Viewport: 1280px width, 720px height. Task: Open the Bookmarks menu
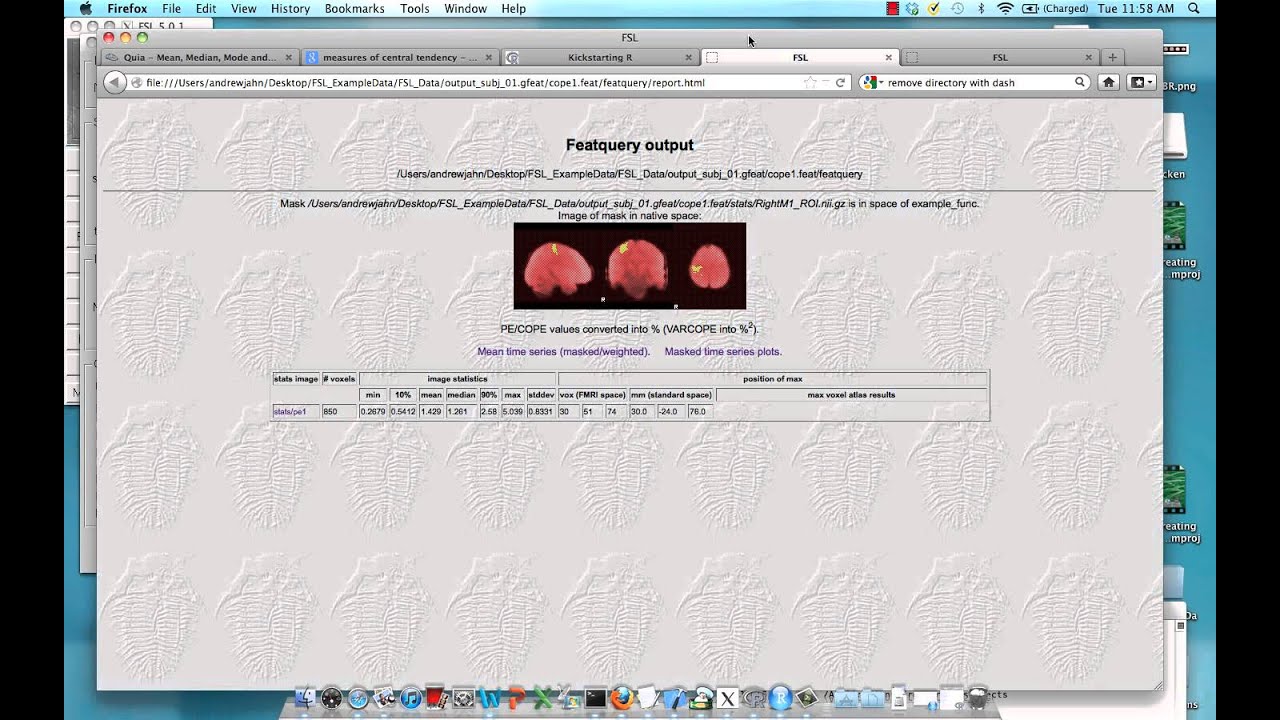coord(355,9)
